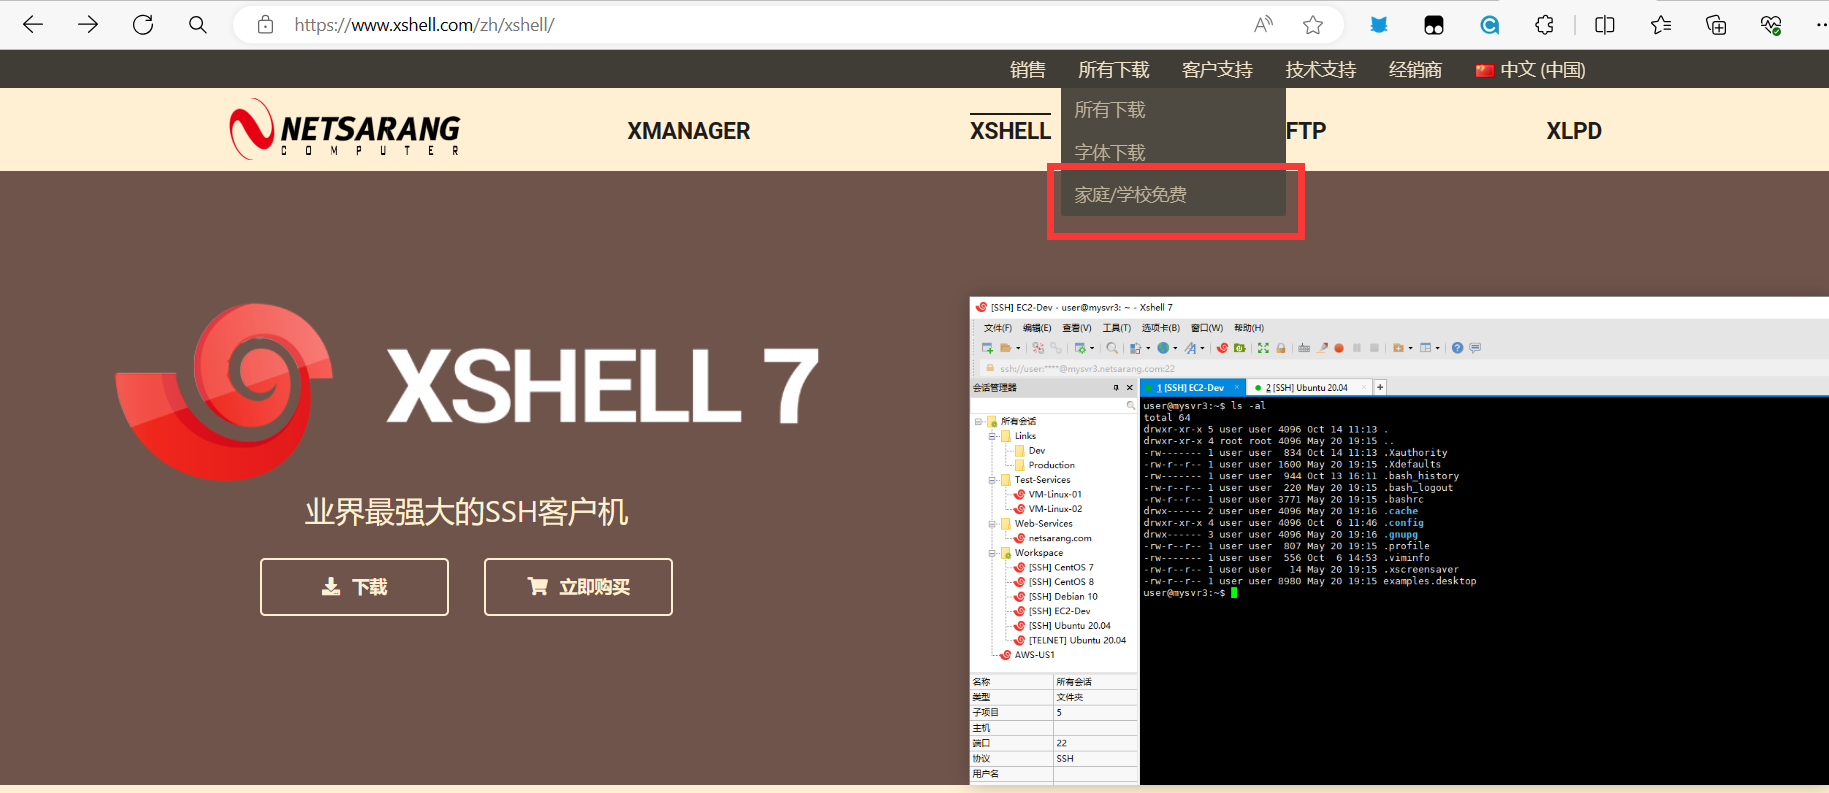The width and height of the screenshot is (1829, 793).
Task: Open the Collections icon
Action: pos(1716,25)
